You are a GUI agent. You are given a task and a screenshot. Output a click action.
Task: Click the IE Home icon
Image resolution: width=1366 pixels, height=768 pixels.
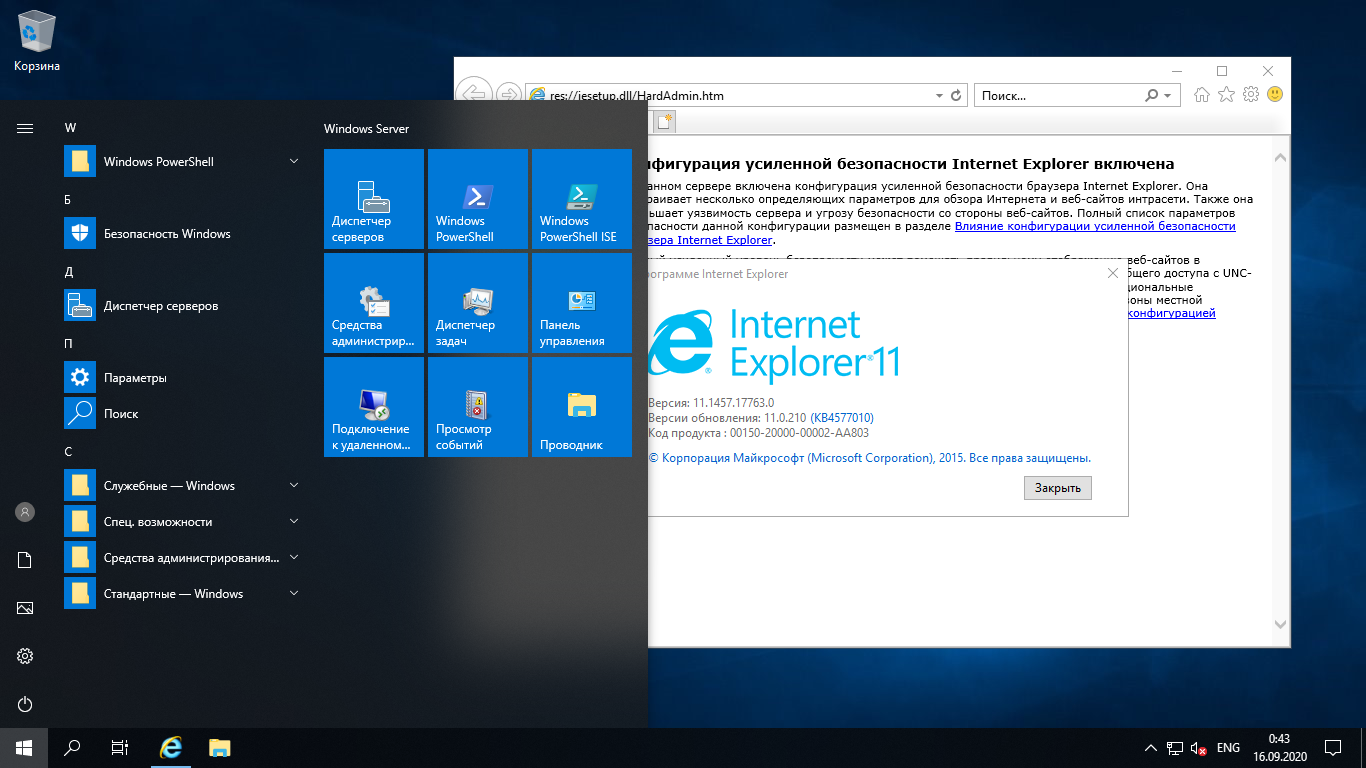(x=1202, y=95)
